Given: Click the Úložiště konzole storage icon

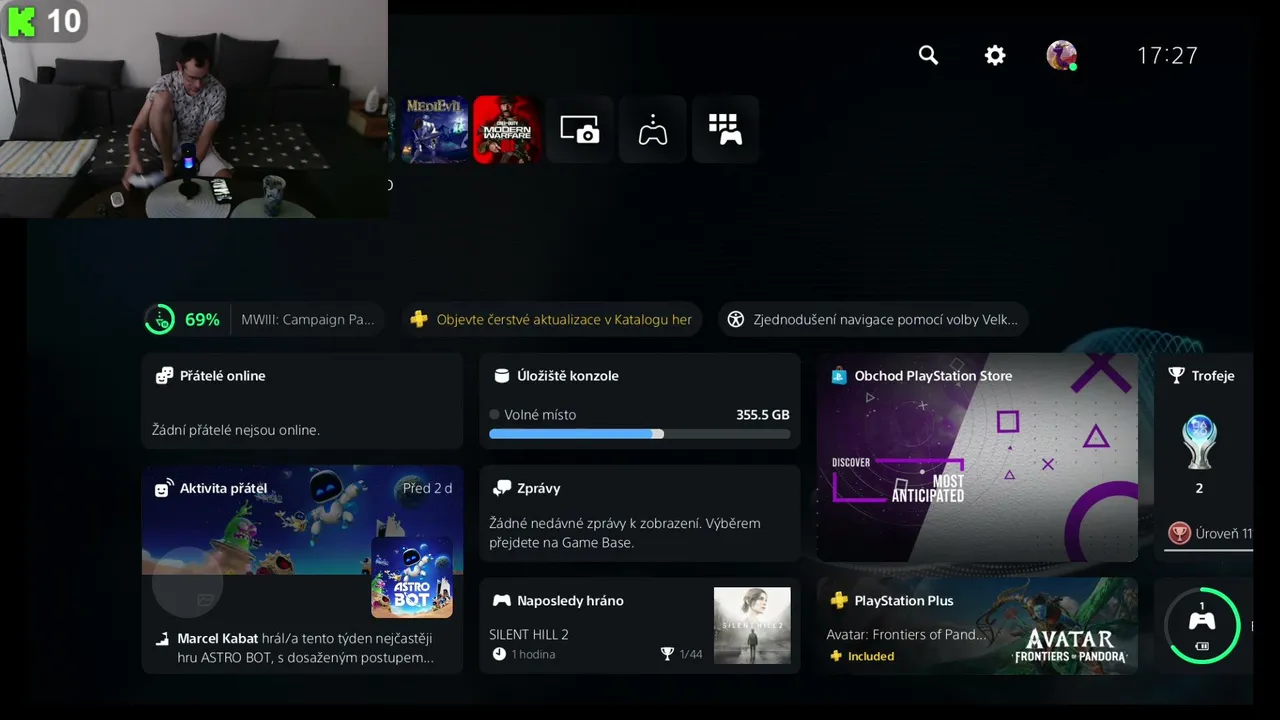Looking at the screenshot, I should [502, 376].
